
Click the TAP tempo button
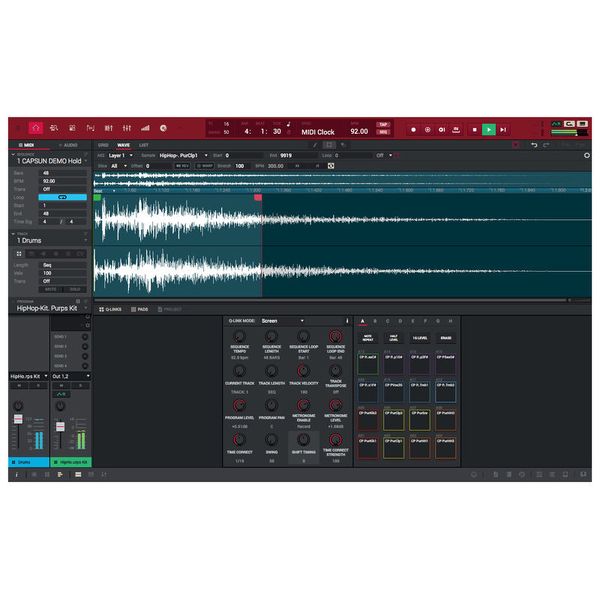coord(383,124)
